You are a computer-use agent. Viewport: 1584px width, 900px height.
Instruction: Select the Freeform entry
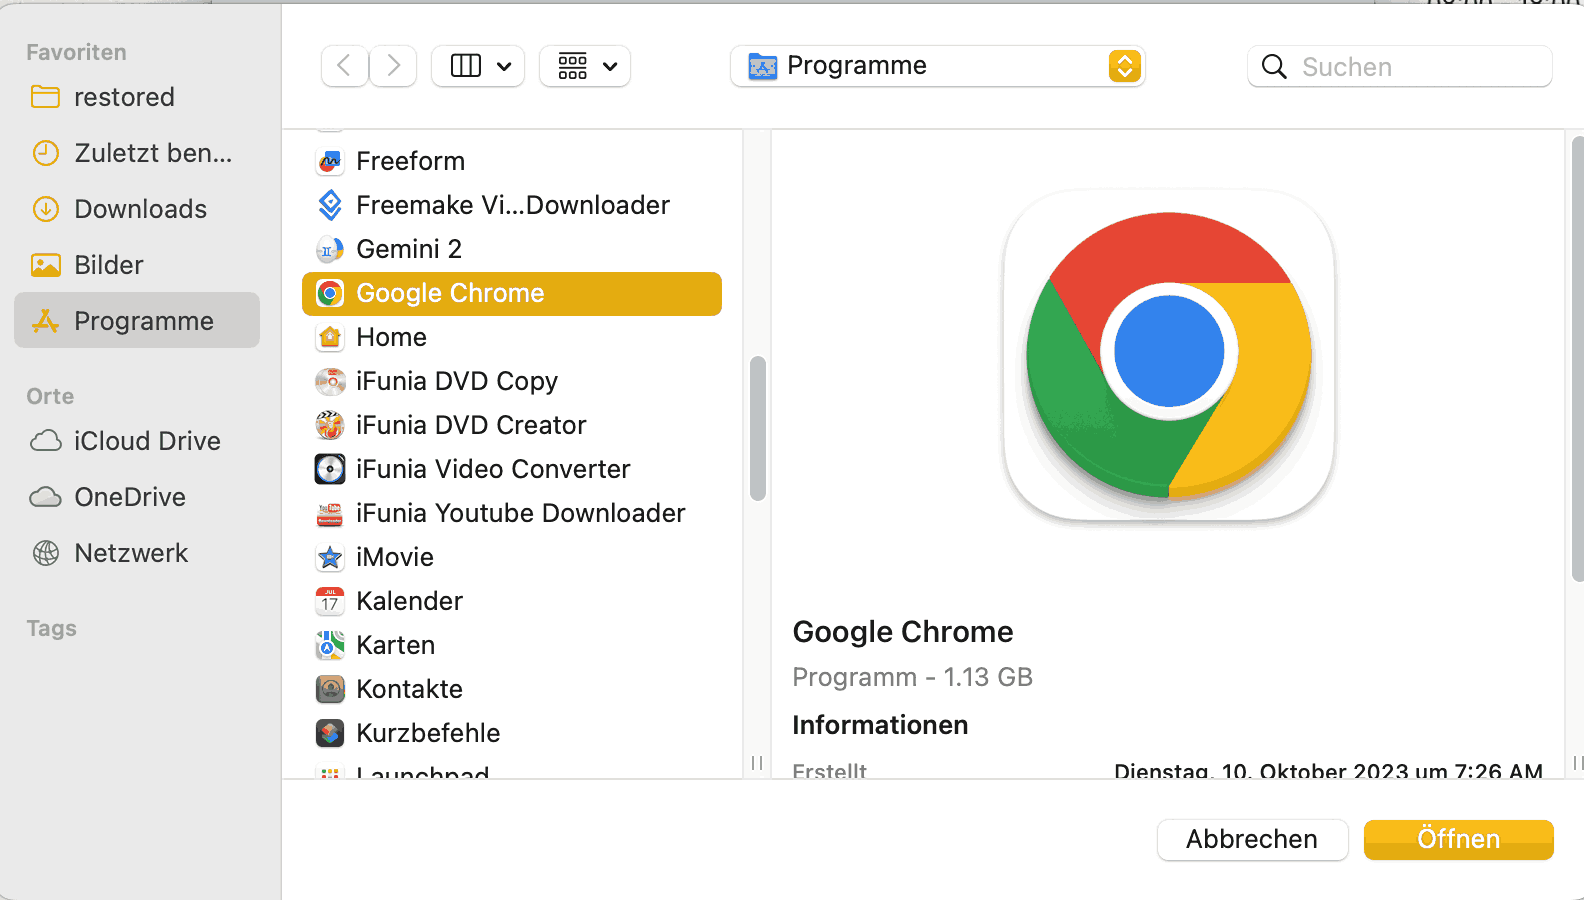pos(512,161)
